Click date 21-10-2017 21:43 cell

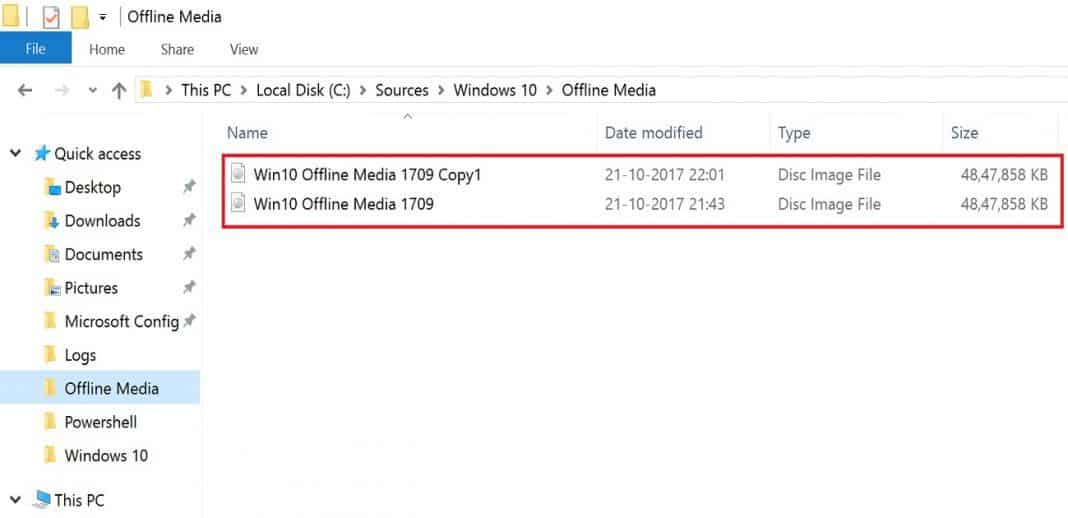[x=664, y=204]
